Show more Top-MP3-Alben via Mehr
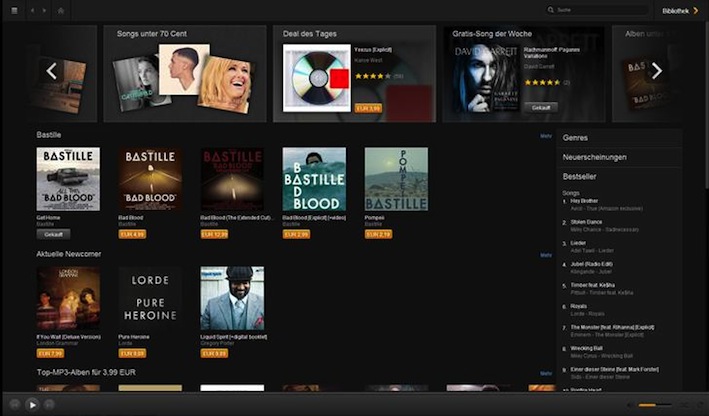709x416 pixels. (546, 373)
